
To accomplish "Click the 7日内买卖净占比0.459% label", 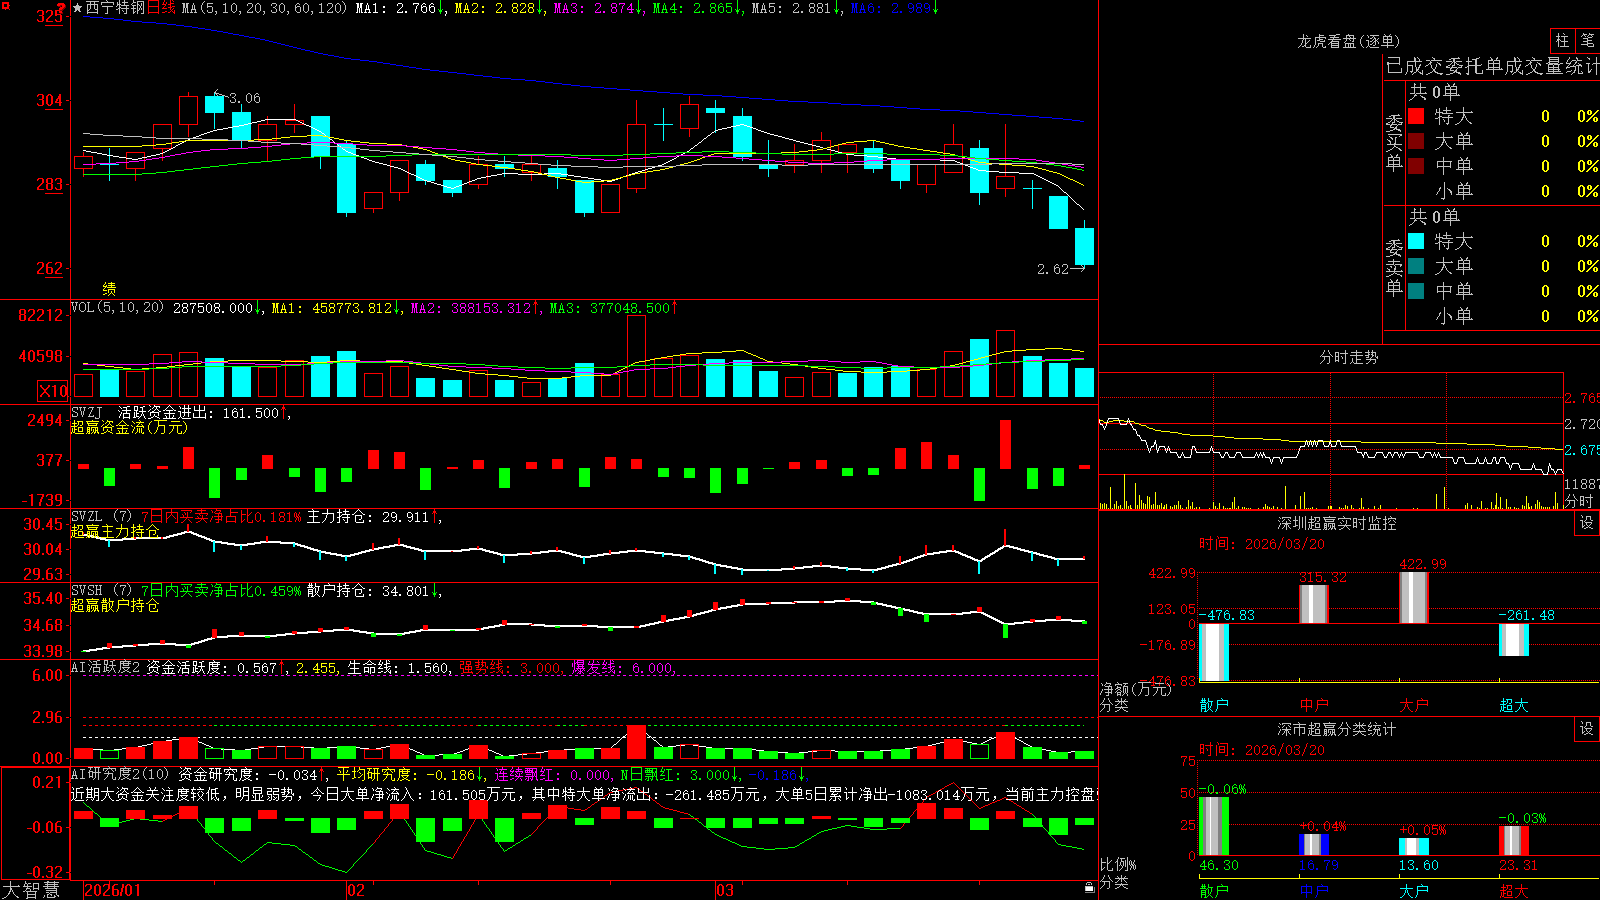I will point(221,590).
